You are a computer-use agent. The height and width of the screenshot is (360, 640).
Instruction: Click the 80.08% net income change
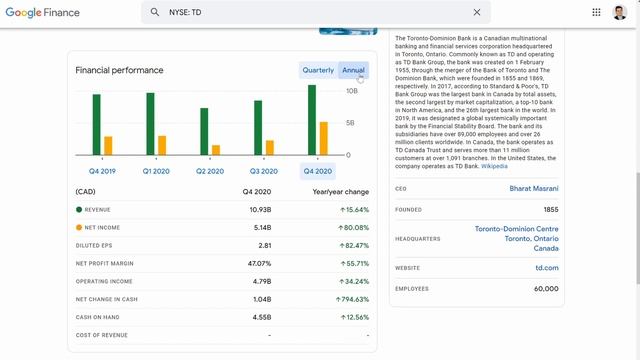click(x=353, y=228)
